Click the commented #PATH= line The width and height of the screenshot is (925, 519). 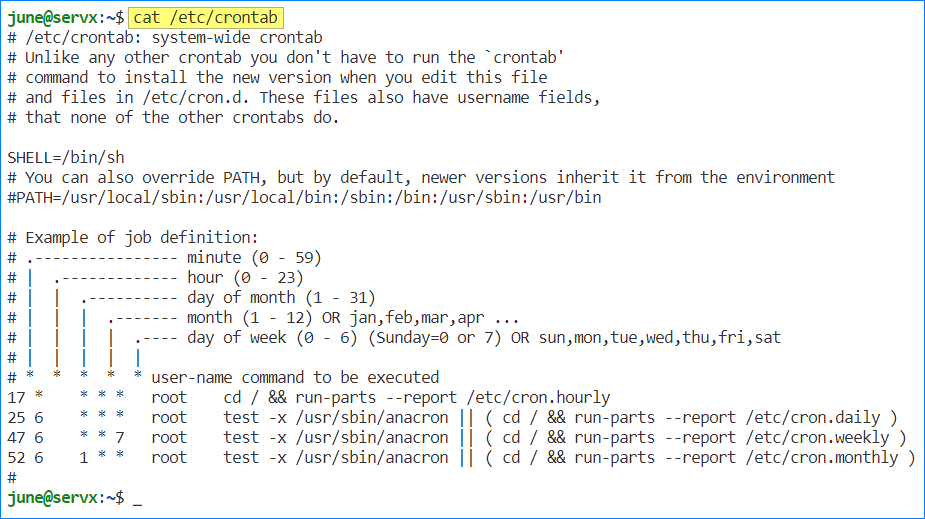pyautogui.click(x=304, y=197)
